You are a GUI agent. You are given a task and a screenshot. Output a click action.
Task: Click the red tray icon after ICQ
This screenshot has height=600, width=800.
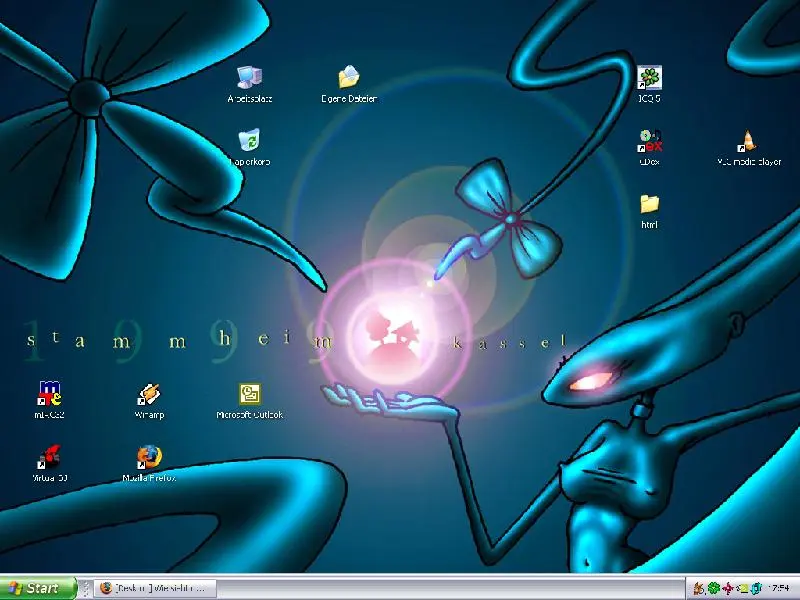coord(728,588)
